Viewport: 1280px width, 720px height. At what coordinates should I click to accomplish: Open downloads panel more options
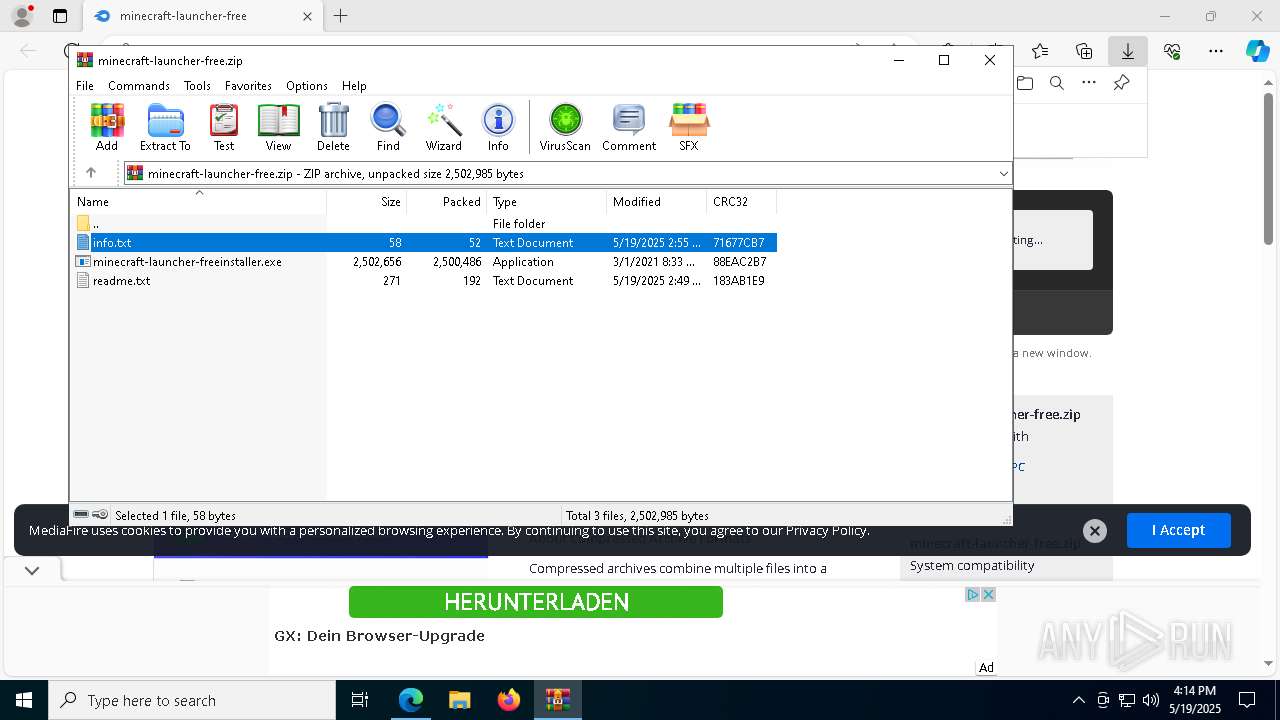click(1089, 83)
